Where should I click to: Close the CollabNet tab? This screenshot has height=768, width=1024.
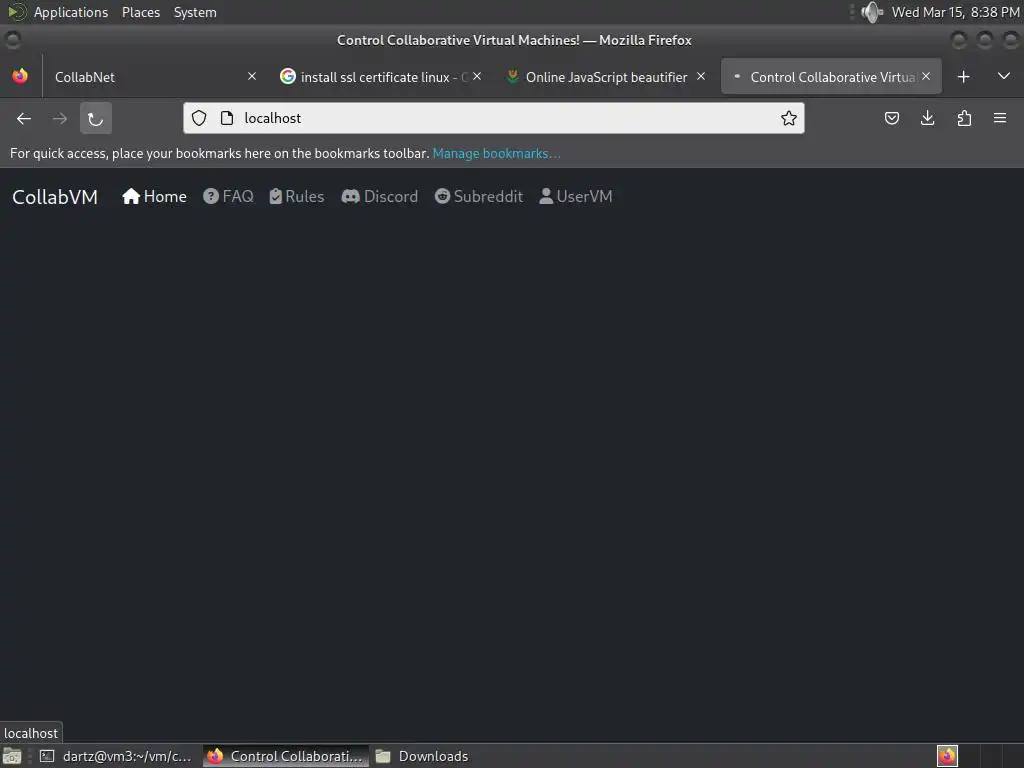252,76
